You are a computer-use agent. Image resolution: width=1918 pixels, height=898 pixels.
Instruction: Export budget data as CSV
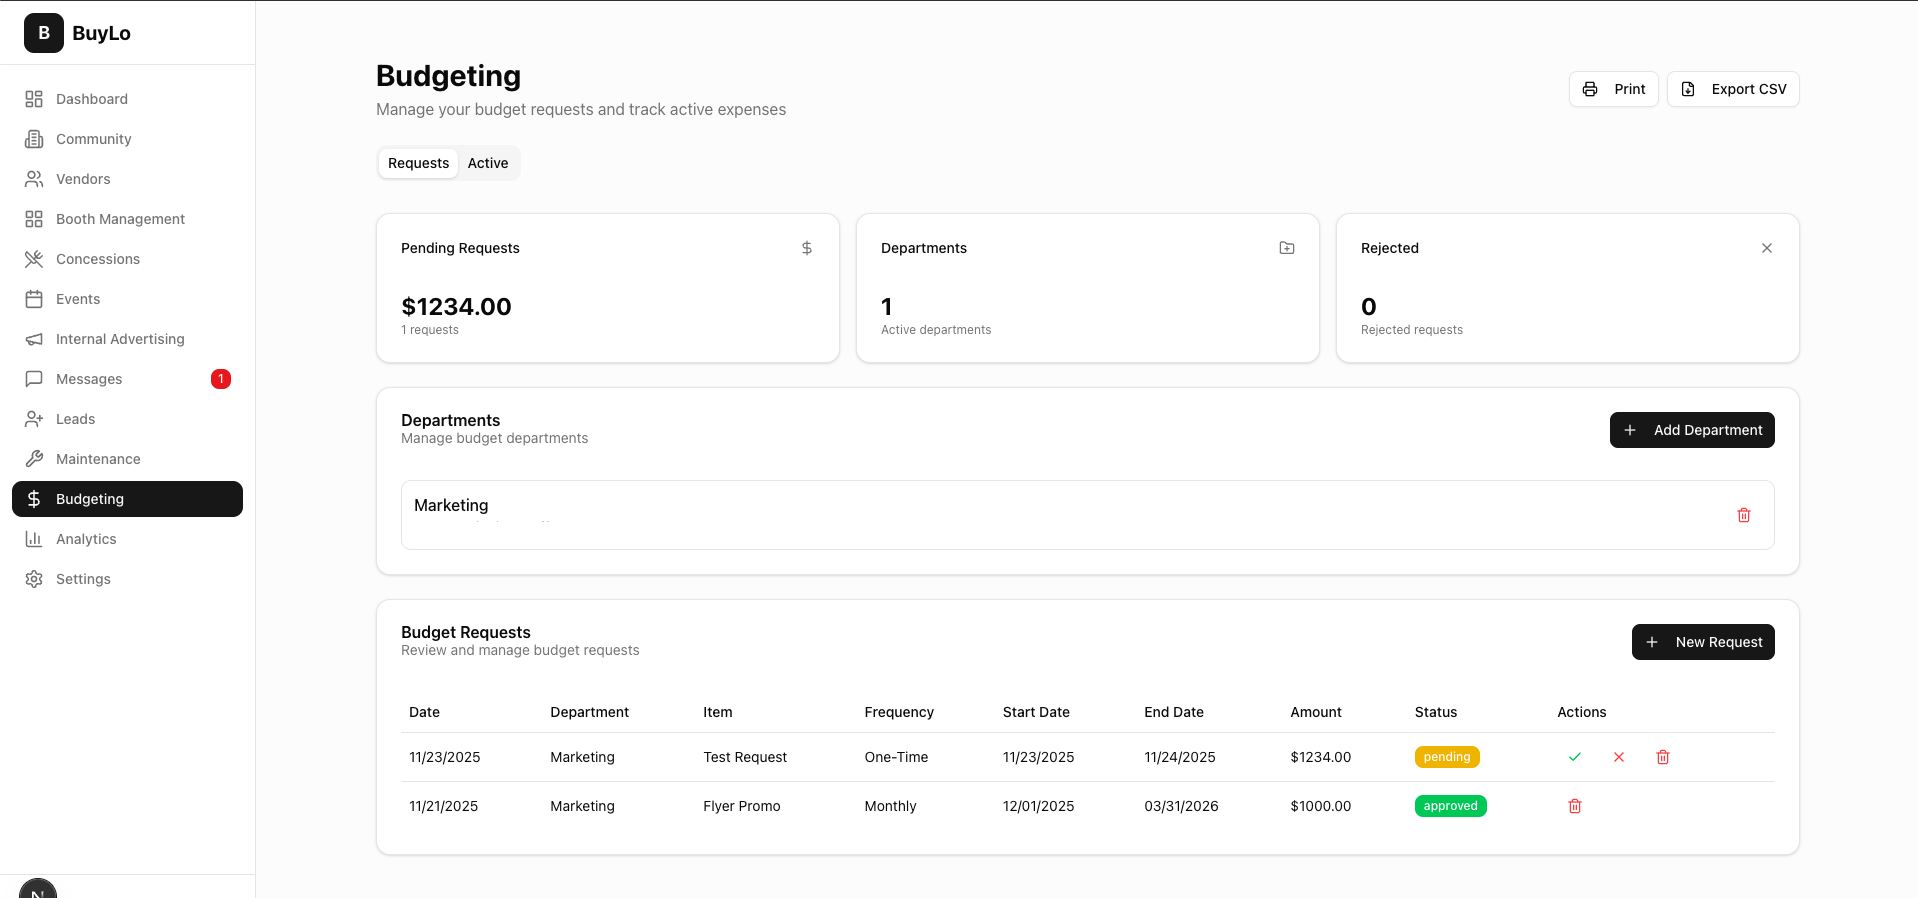pos(1733,89)
